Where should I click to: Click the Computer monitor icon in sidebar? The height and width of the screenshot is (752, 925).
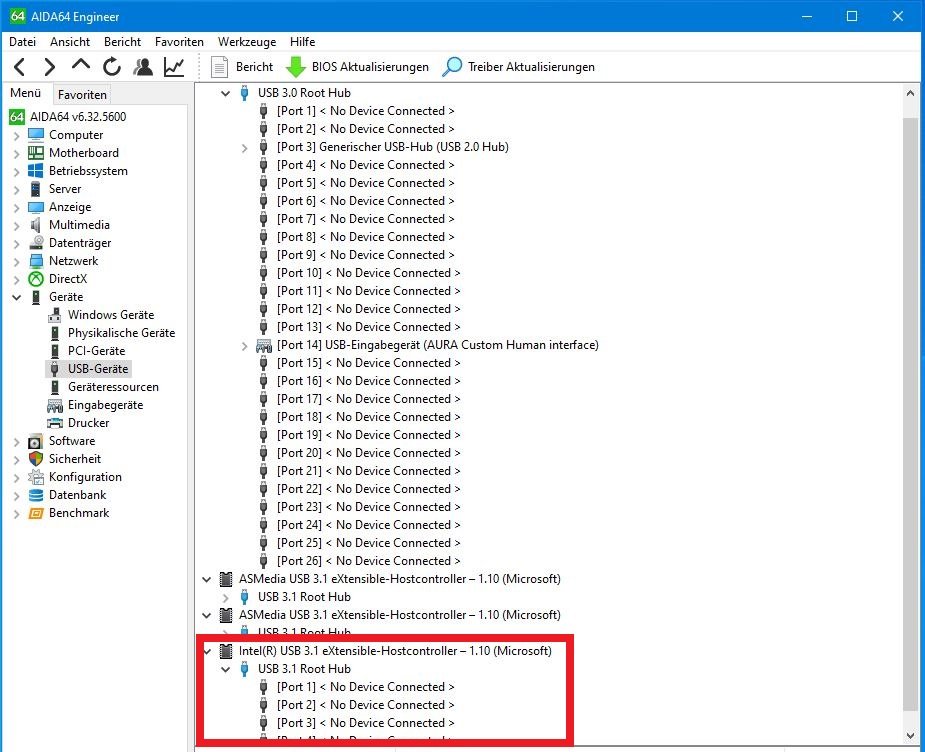(x=36, y=134)
